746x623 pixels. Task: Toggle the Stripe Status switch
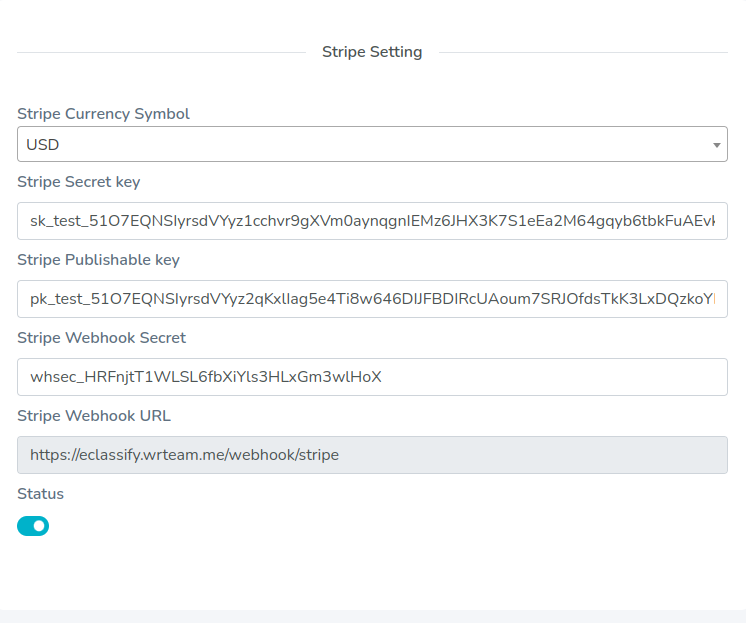point(33,526)
